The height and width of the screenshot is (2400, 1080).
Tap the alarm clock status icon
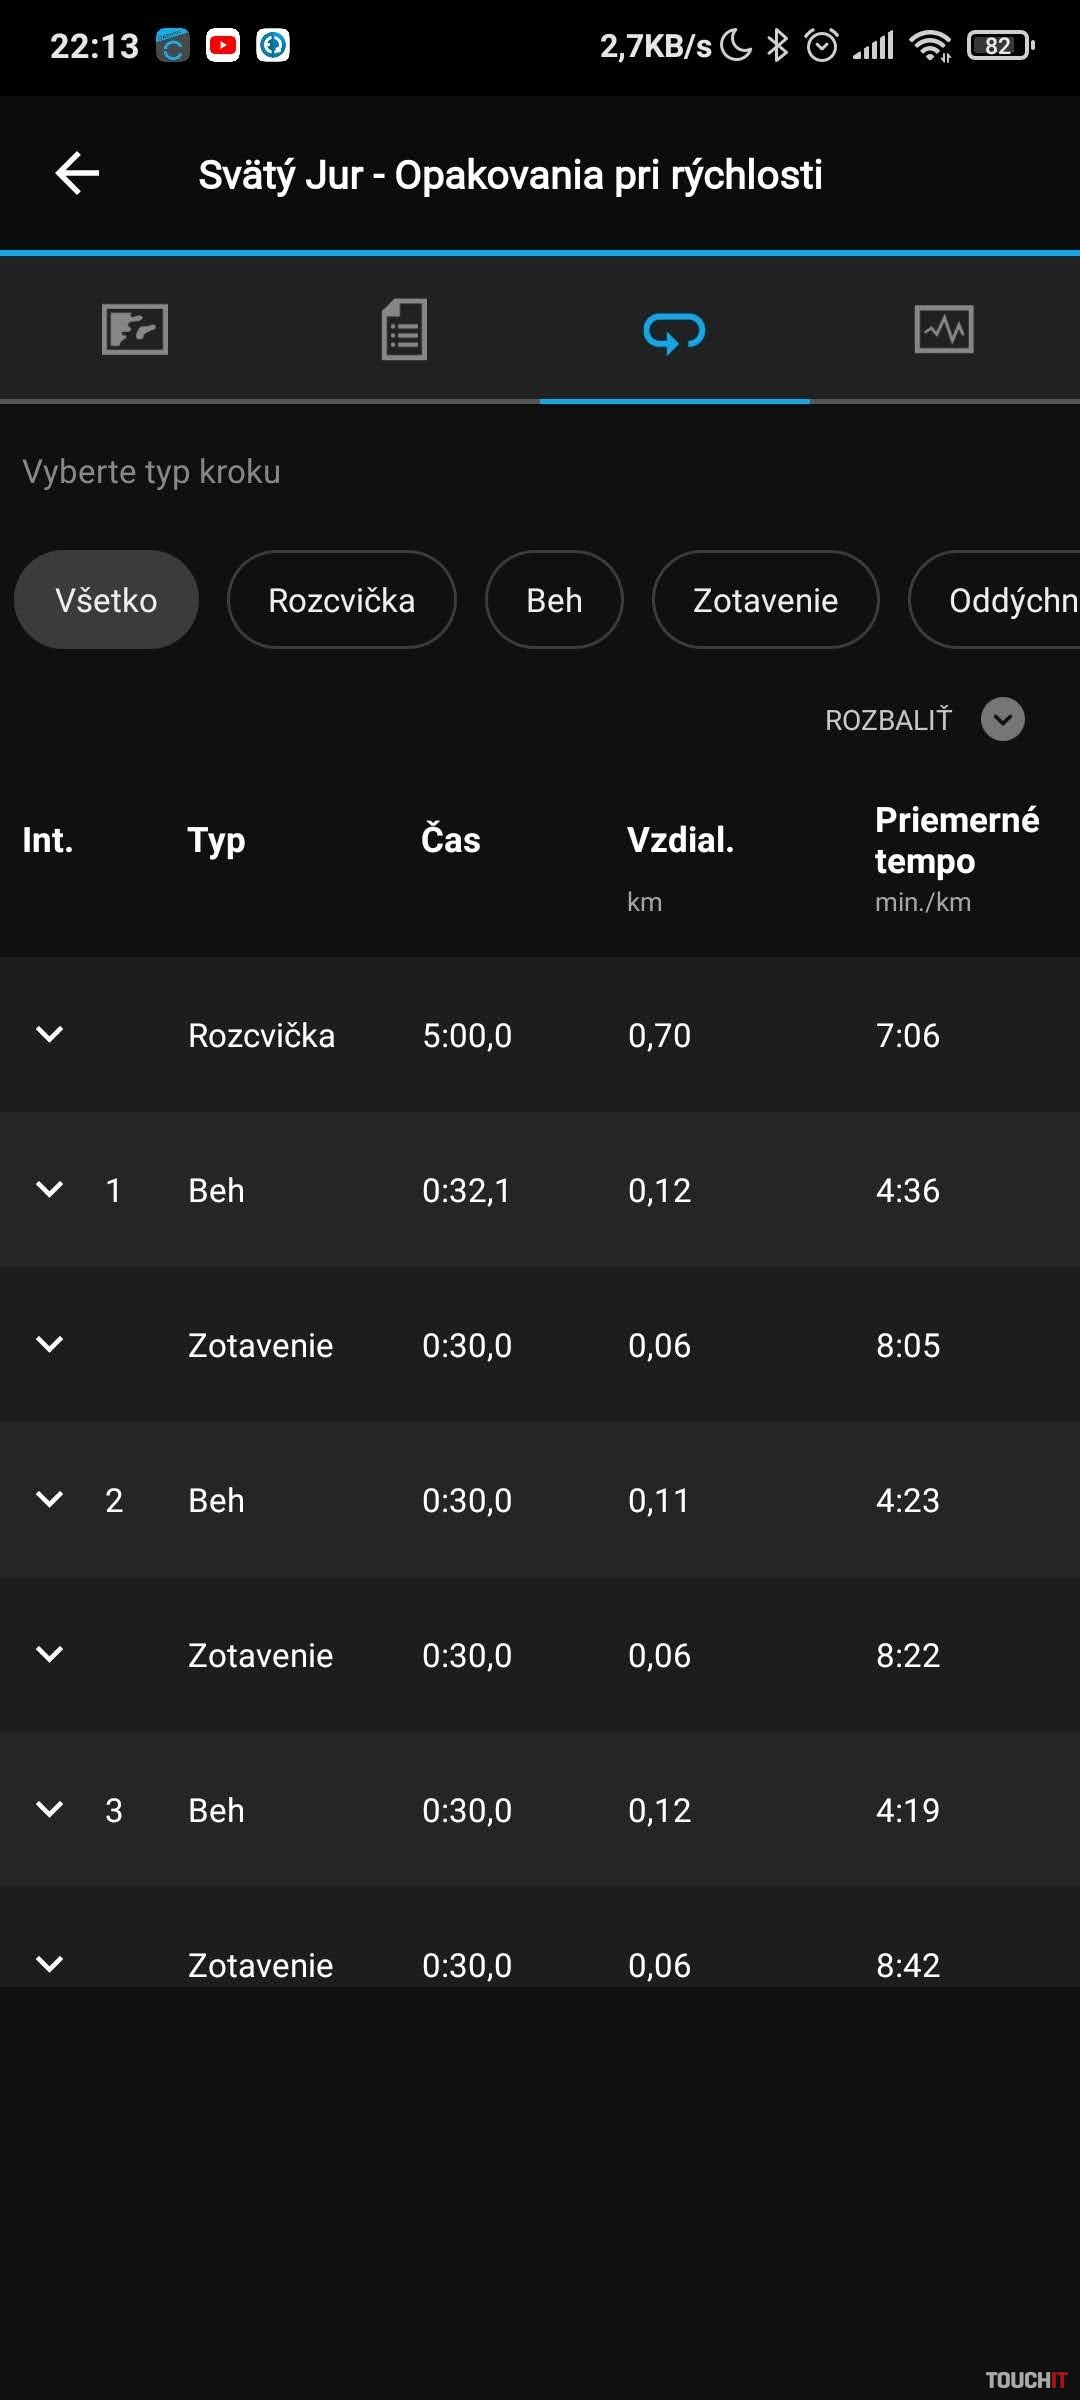(822, 45)
